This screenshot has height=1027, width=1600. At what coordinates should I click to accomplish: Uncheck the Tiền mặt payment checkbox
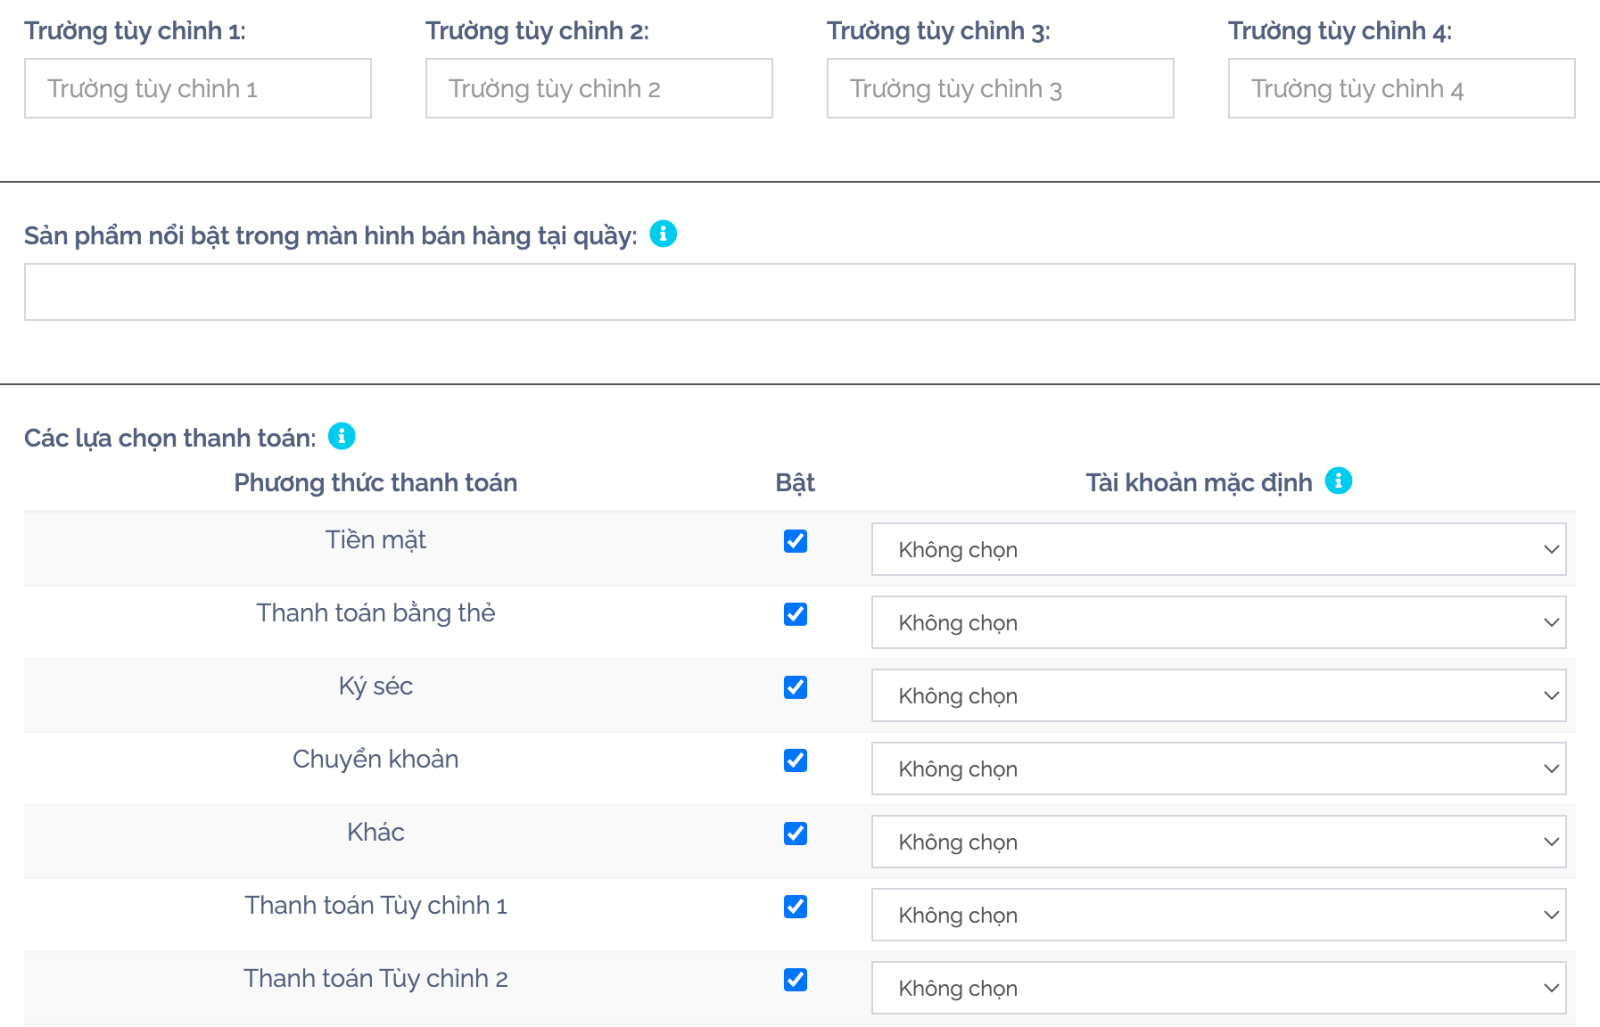(795, 541)
